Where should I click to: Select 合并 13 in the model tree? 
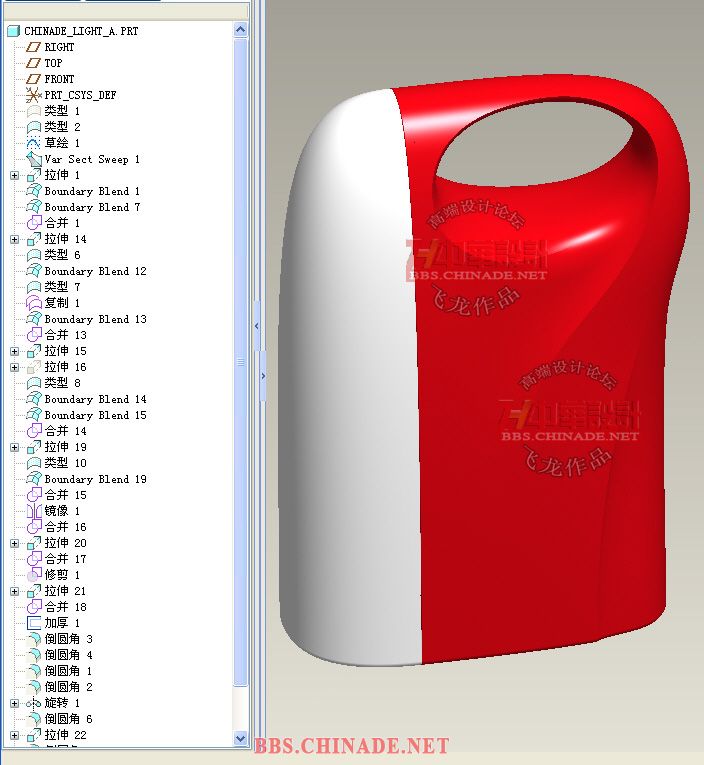tap(65, 335)
